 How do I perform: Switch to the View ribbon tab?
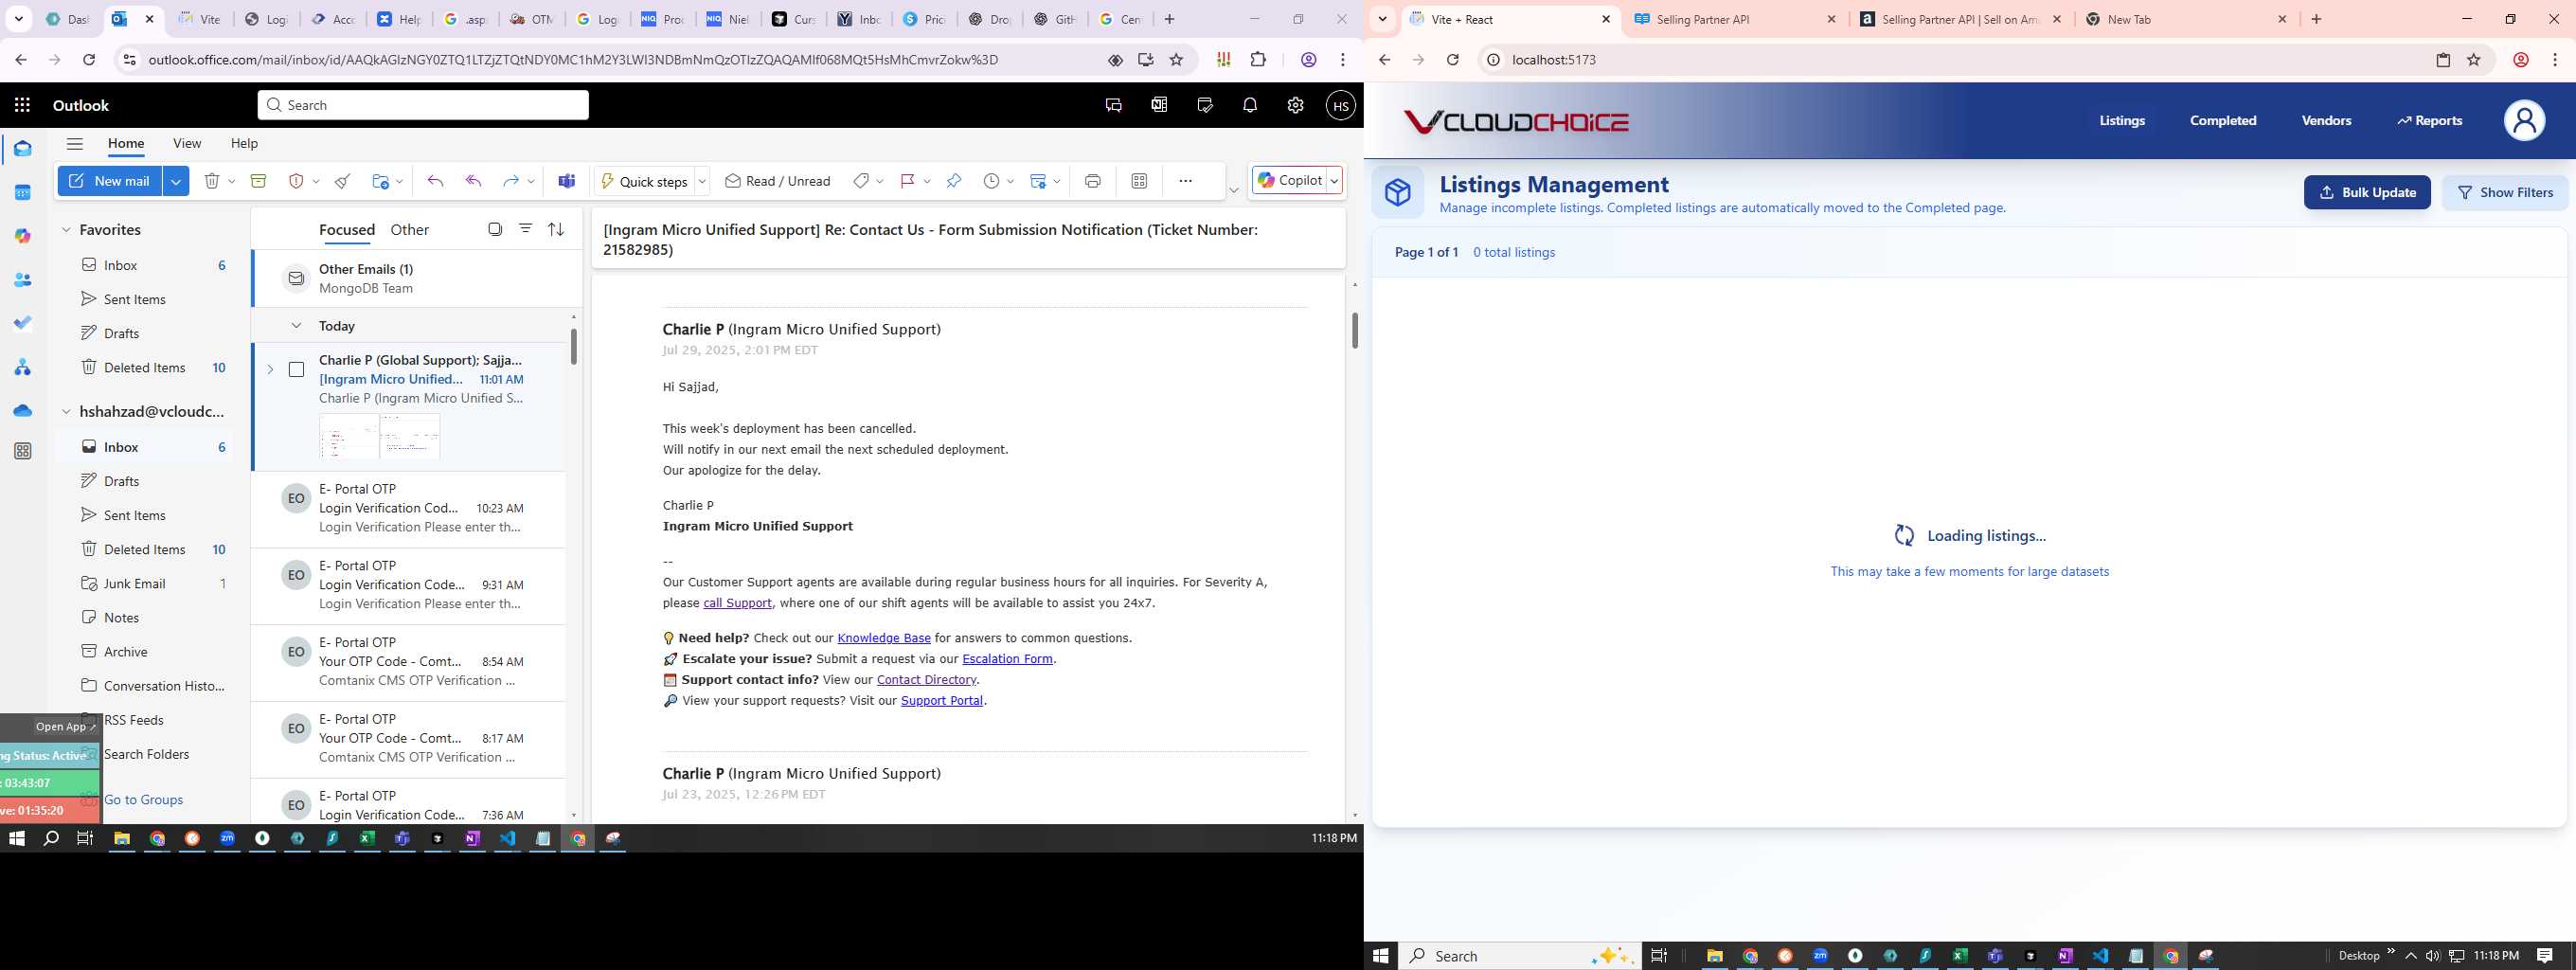tap(187, 143)
